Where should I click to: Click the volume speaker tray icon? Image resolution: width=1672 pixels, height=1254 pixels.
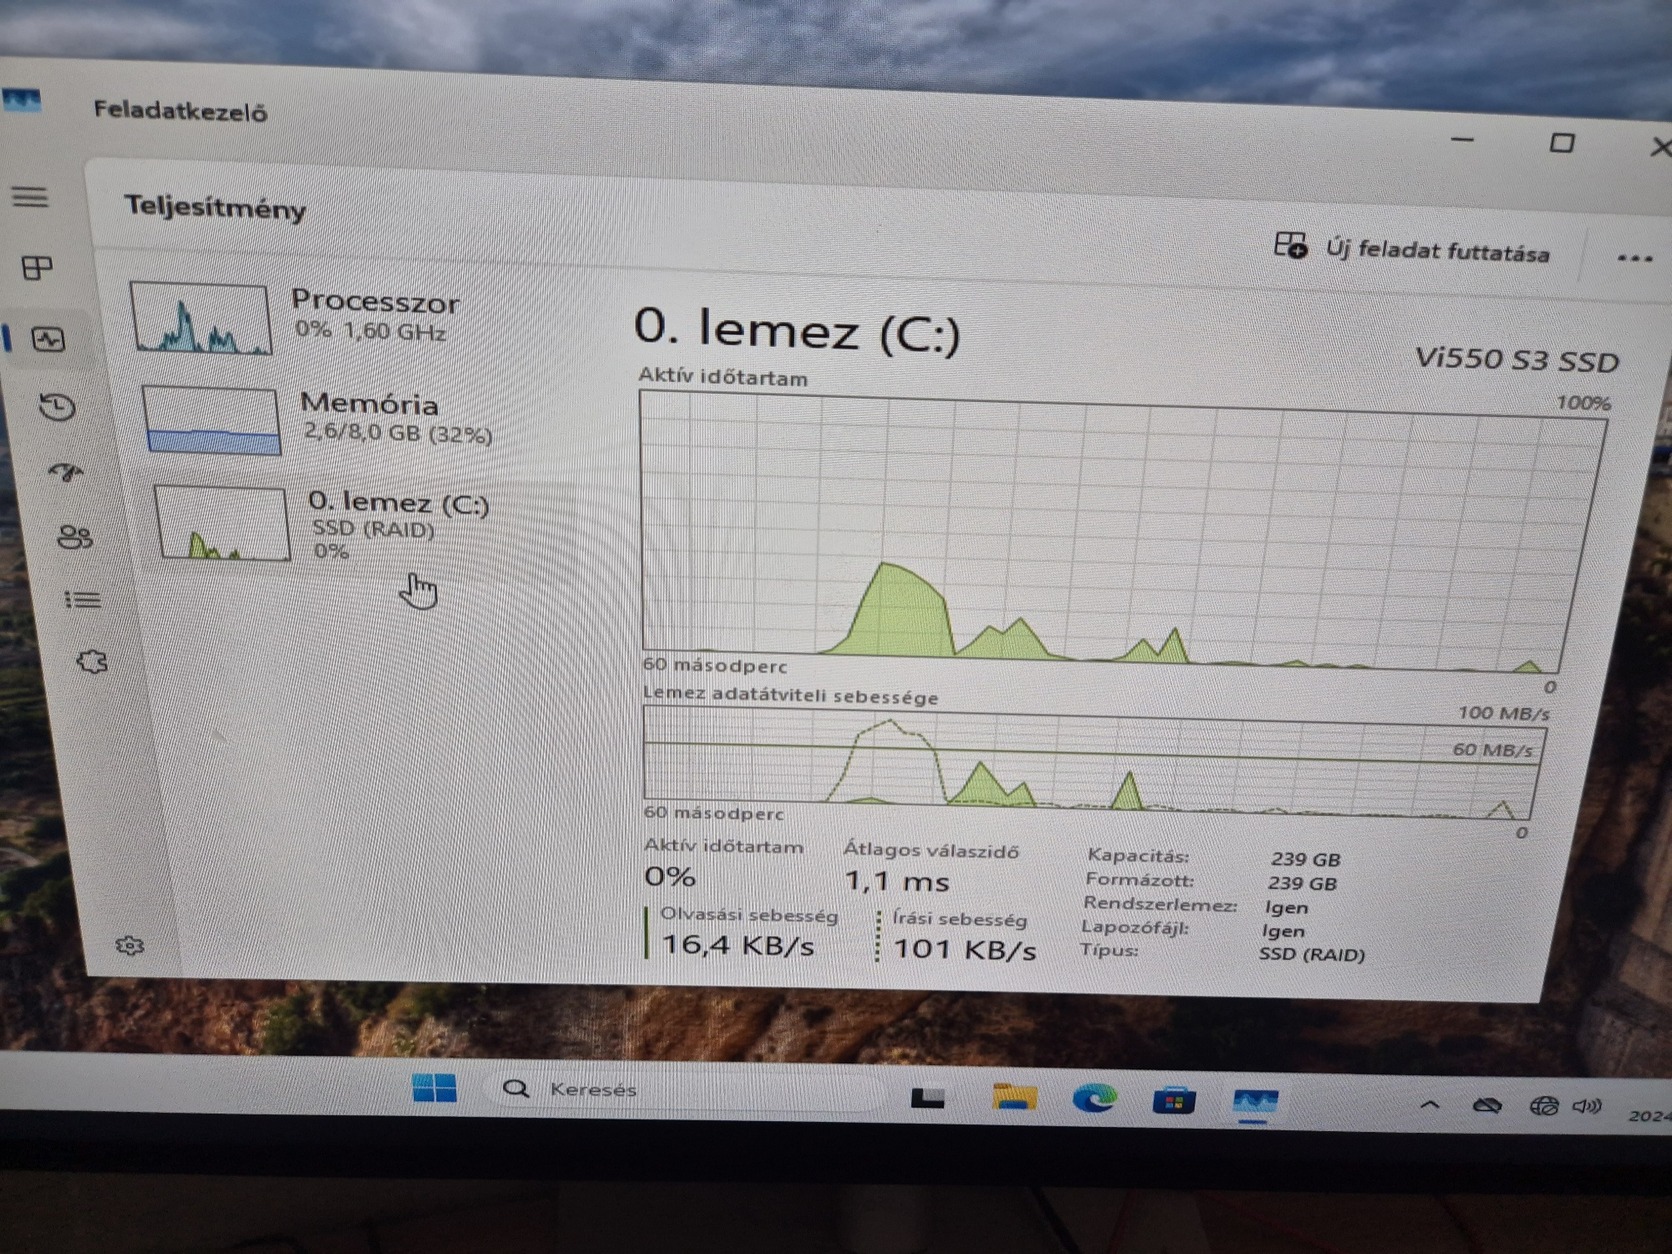1586,1106
